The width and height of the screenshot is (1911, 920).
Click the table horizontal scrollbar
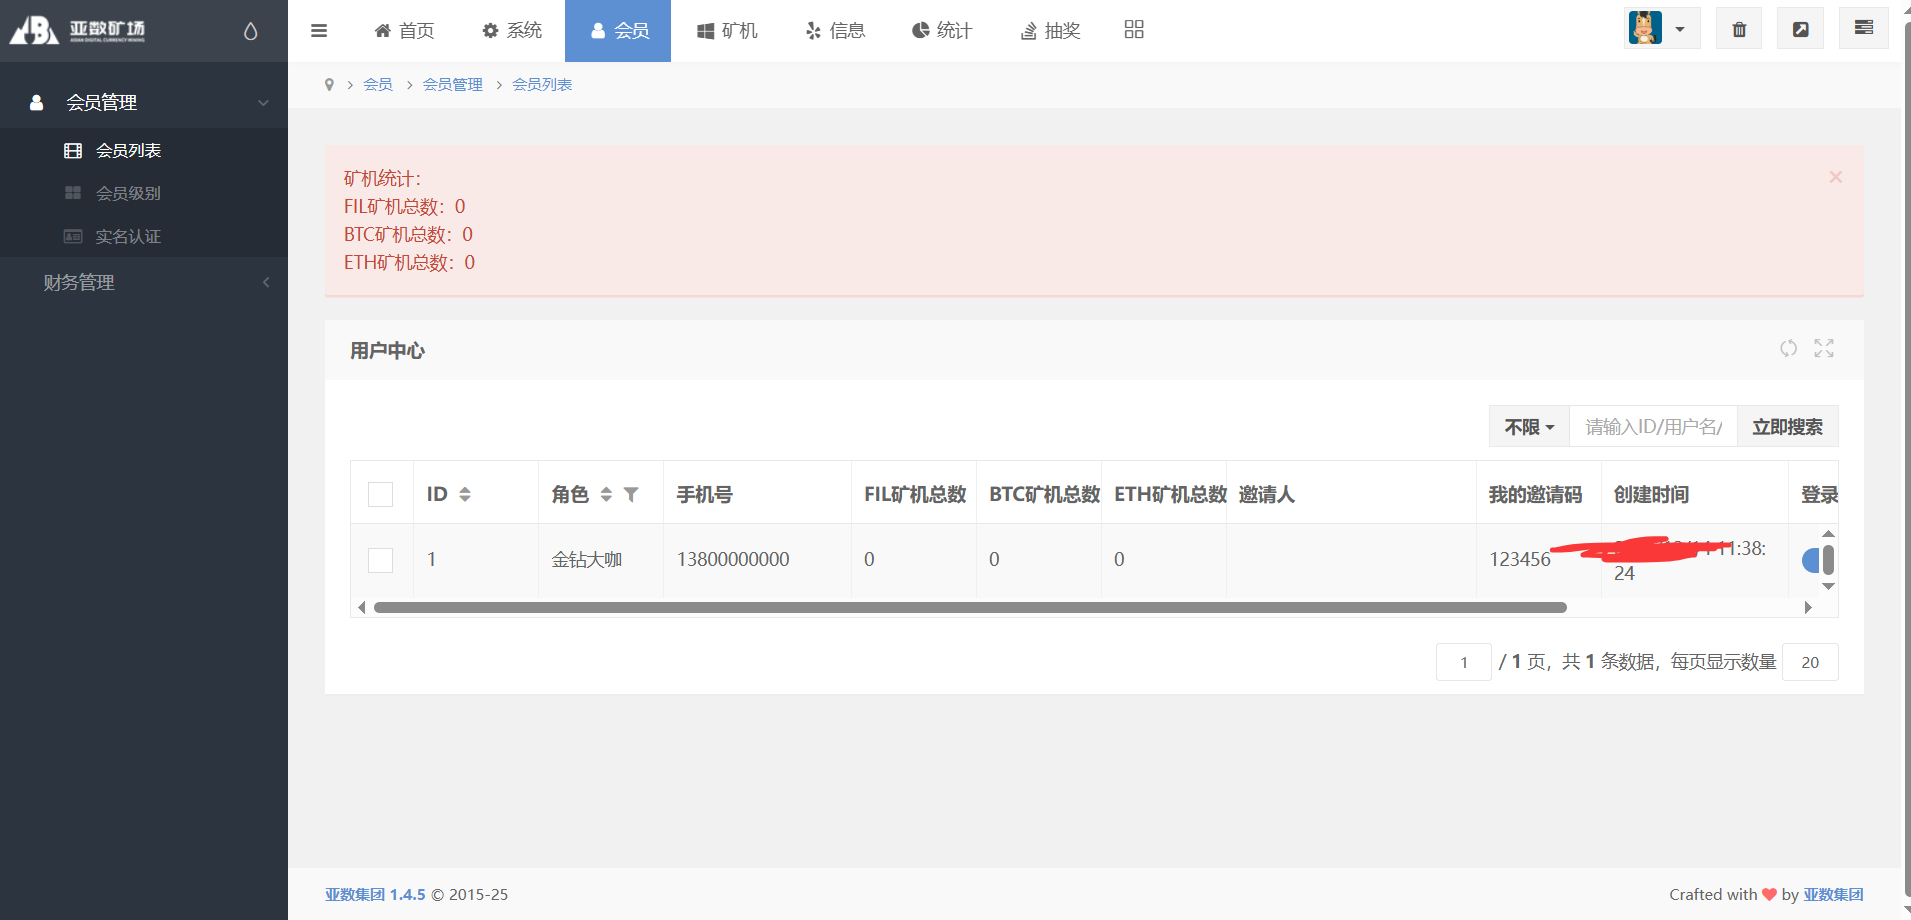click(x=969, y=608)
